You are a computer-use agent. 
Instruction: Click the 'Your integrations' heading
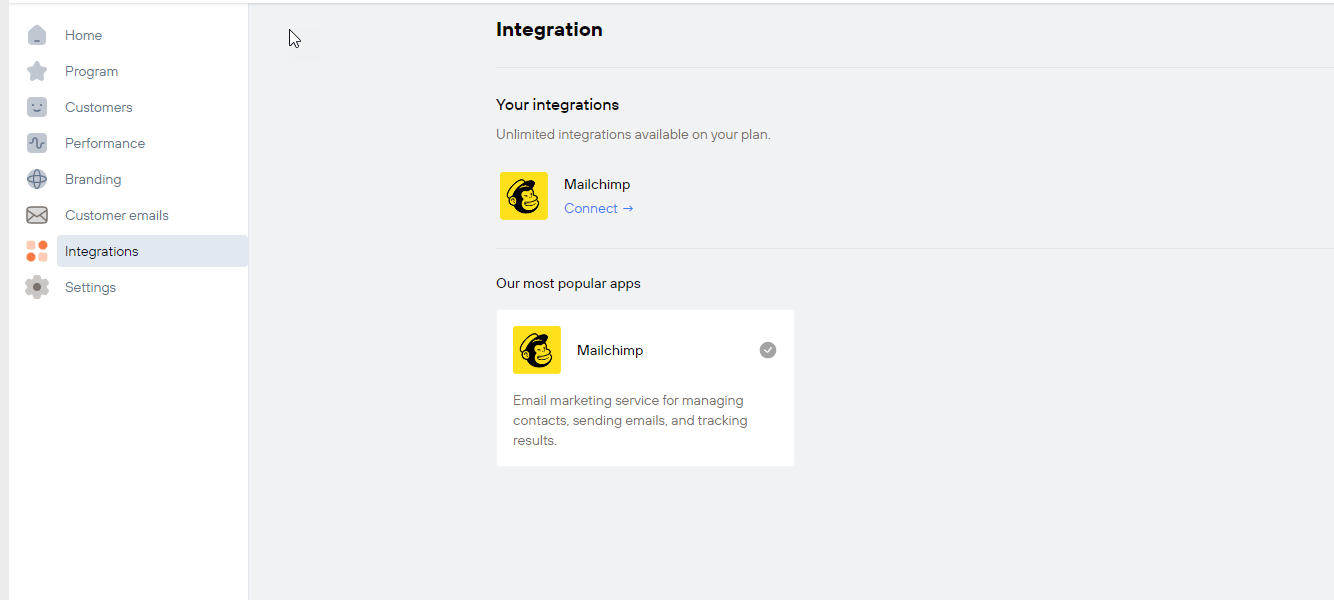click(x=557, y=105)
